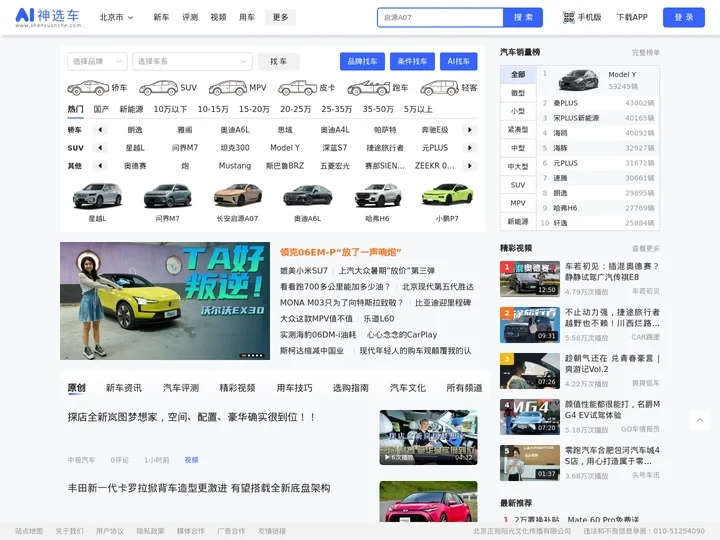Click the 登录 login button

684,17
